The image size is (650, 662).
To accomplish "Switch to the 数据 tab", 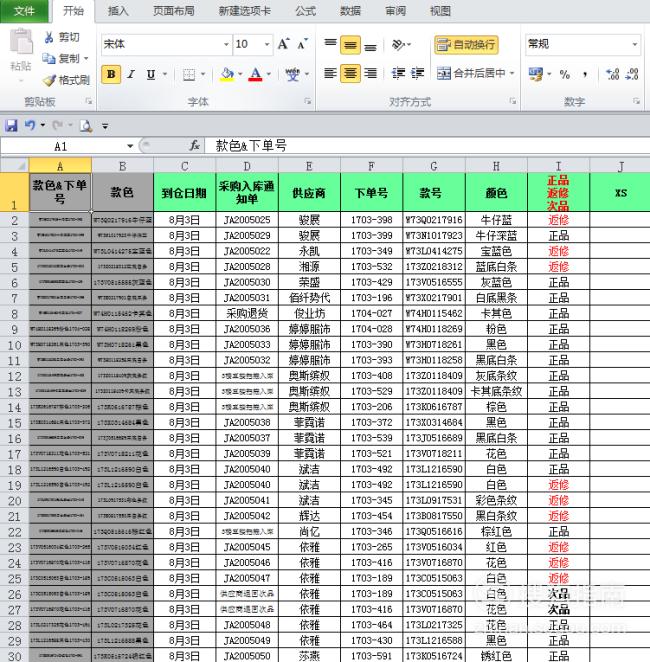I will pyautogui.click(x=350, y=11).
